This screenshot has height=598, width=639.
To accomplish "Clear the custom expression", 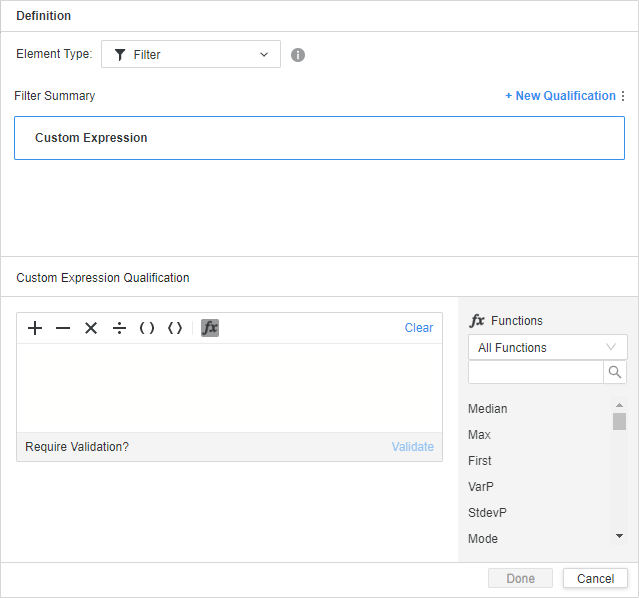I will [419, 328].
